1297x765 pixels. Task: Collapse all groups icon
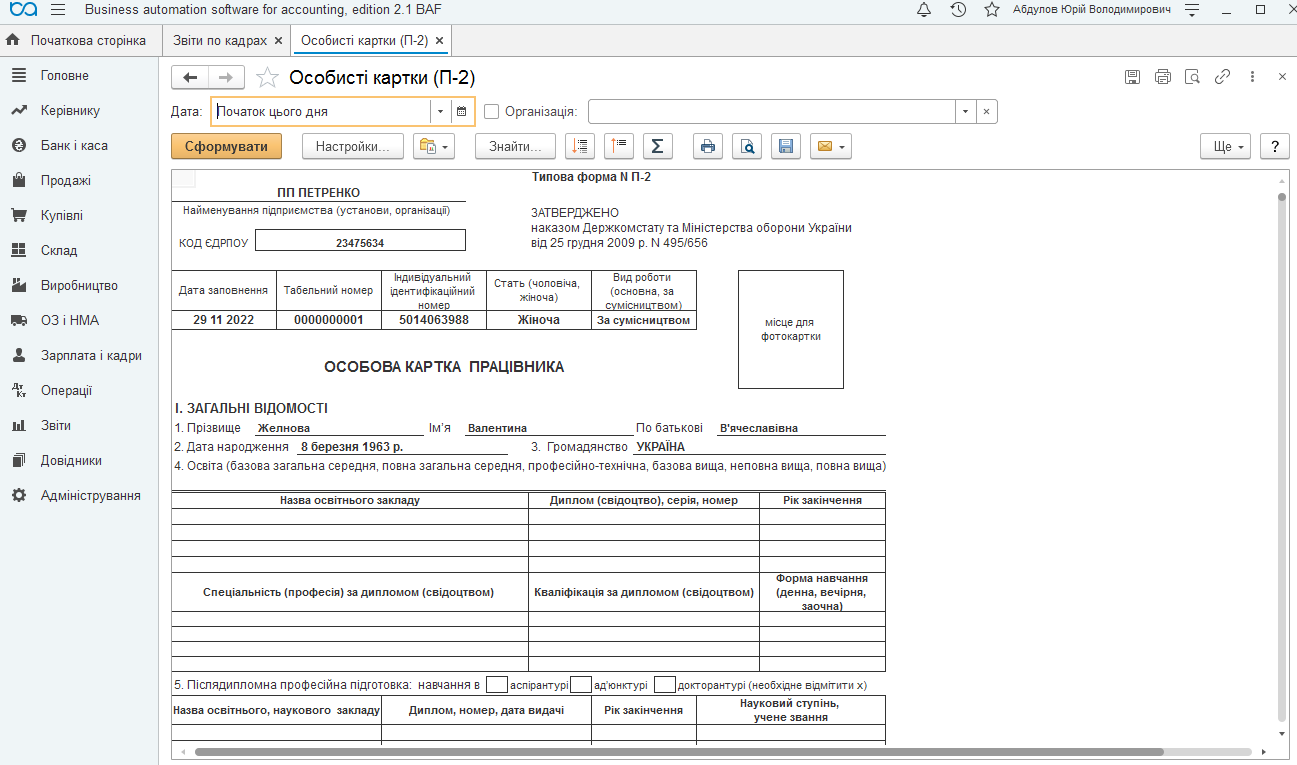click(x=619, y=146)
